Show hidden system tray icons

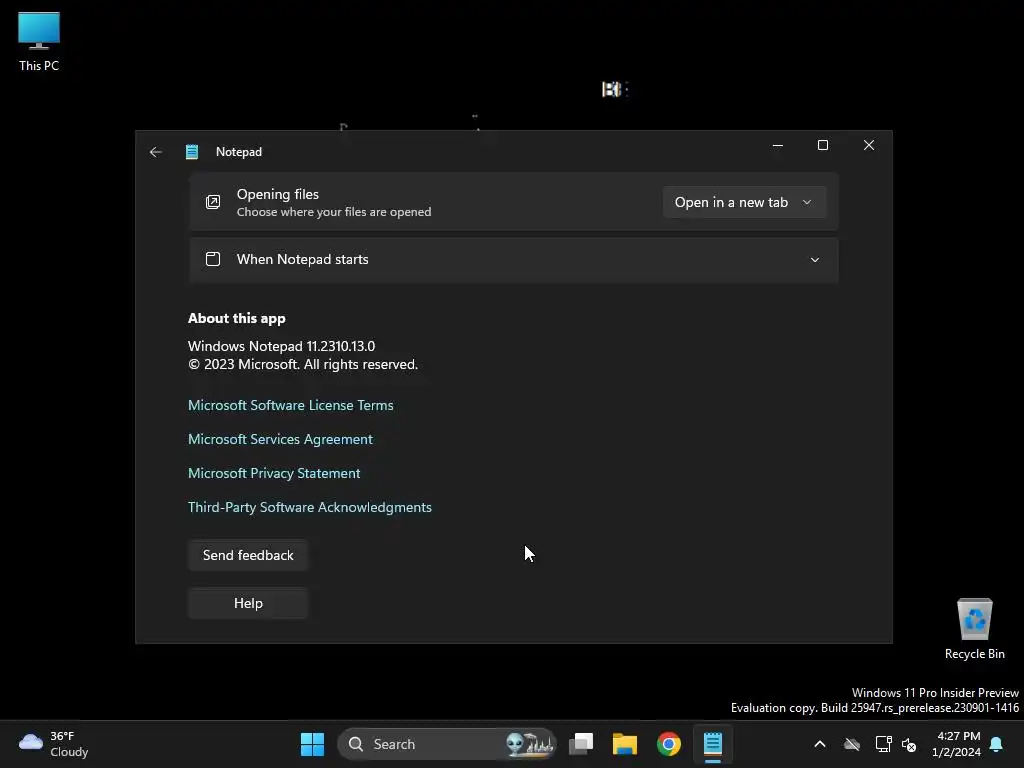point(820,744)
